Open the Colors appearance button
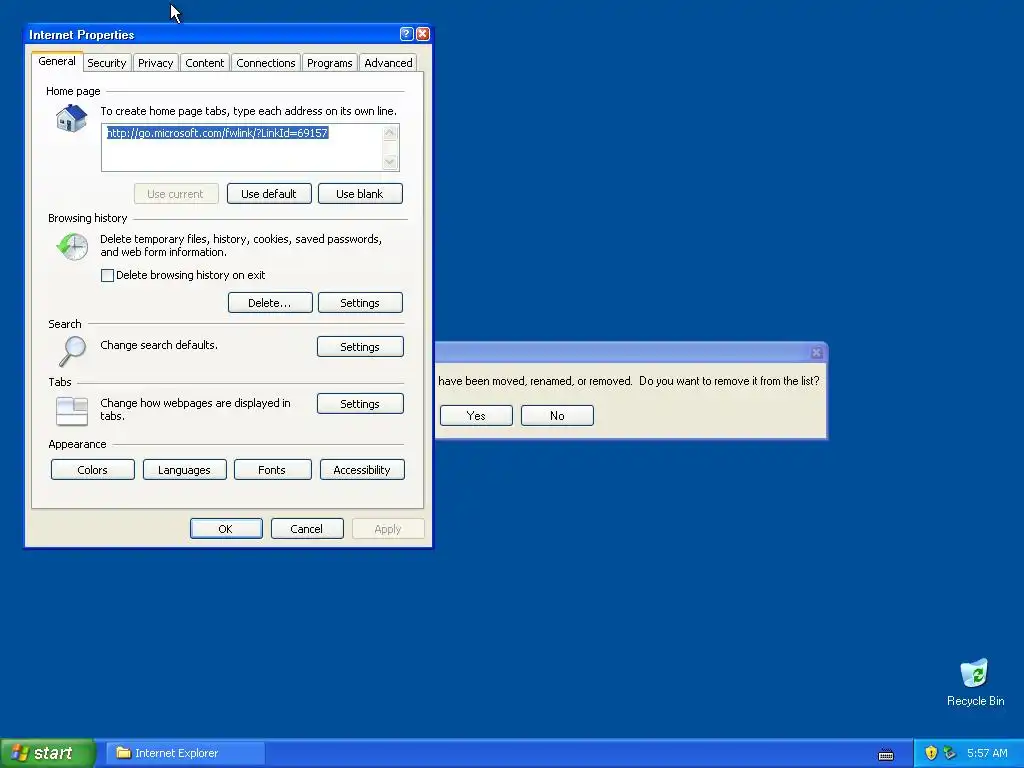 93,470
